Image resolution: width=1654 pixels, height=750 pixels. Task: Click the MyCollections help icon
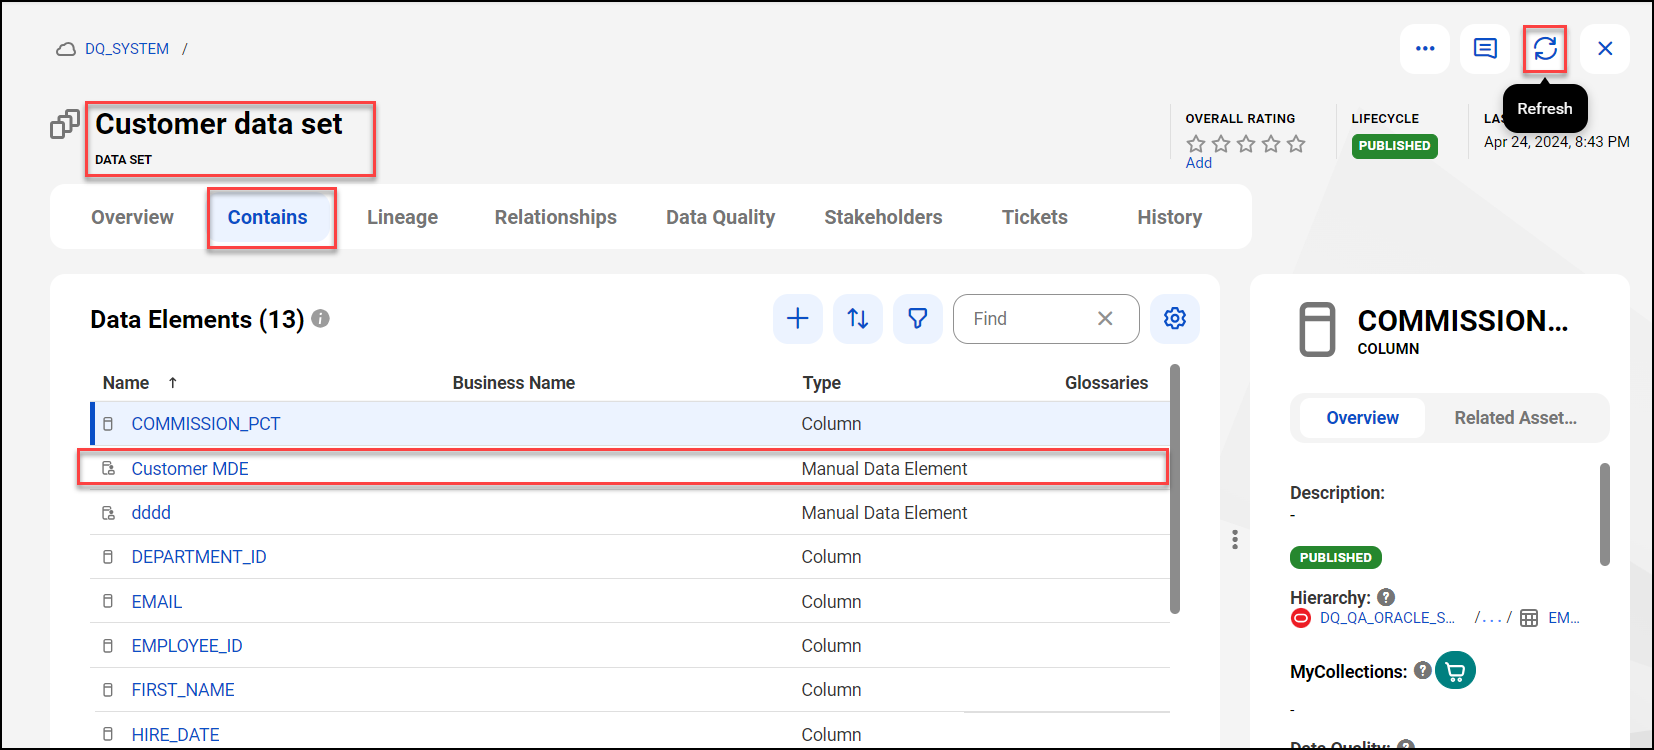click(x=1423, y=670)
